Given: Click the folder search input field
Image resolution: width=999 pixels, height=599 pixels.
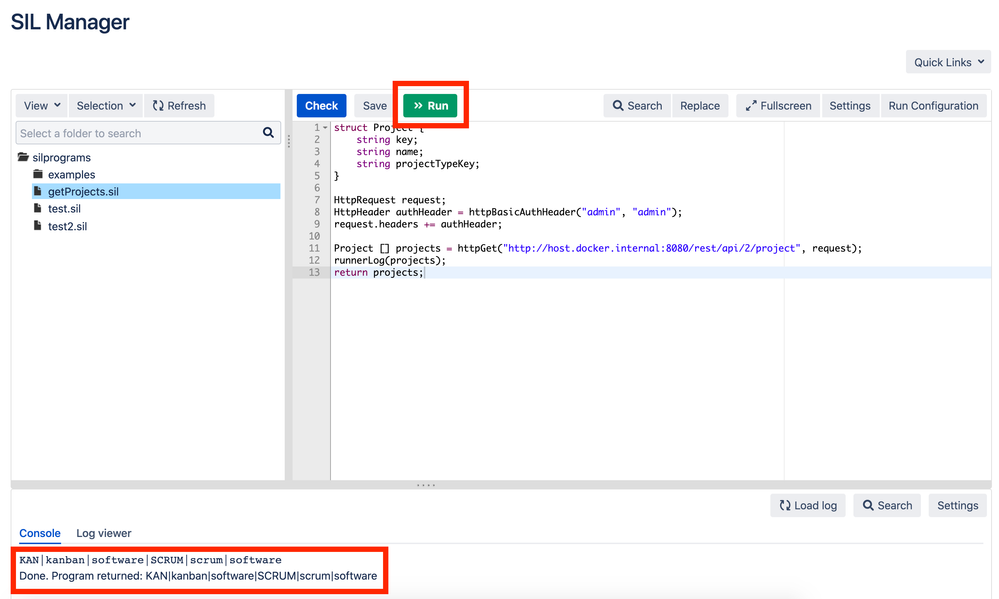Looking at the screenshot, I should pos(135,133).
